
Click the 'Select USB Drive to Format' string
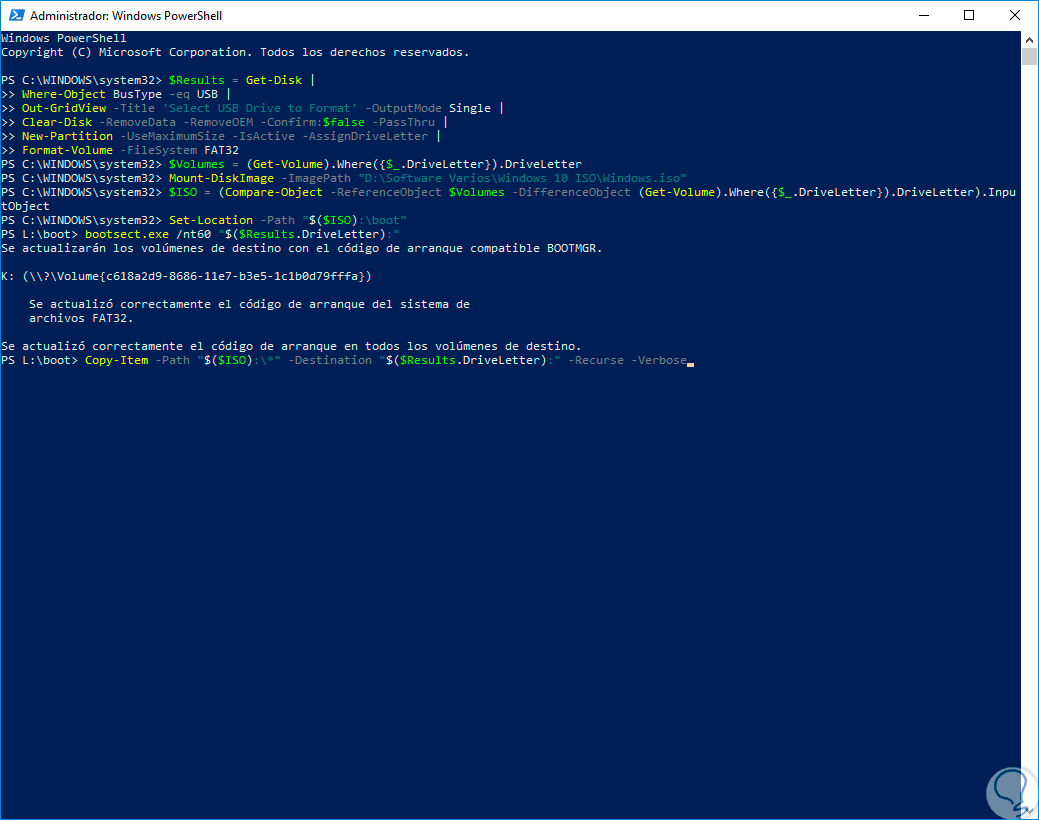pos(260,108)
